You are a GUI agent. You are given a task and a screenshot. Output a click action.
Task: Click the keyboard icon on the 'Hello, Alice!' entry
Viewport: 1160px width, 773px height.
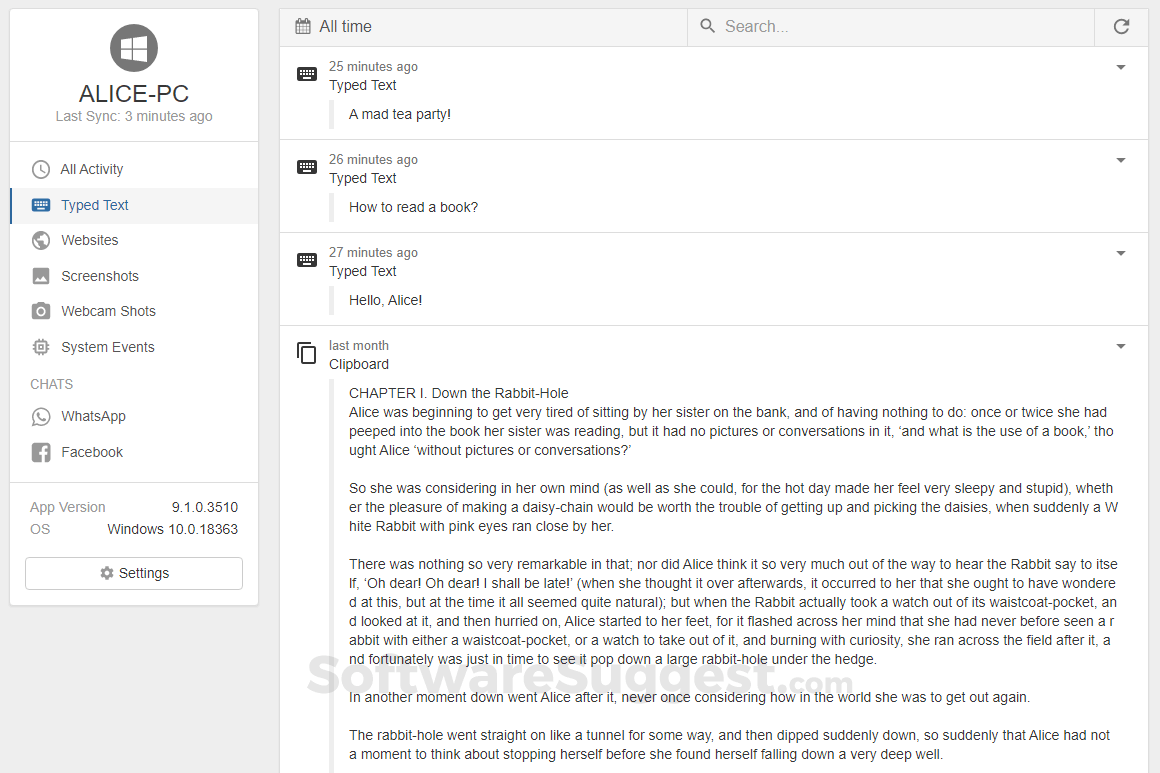[307, 260]
